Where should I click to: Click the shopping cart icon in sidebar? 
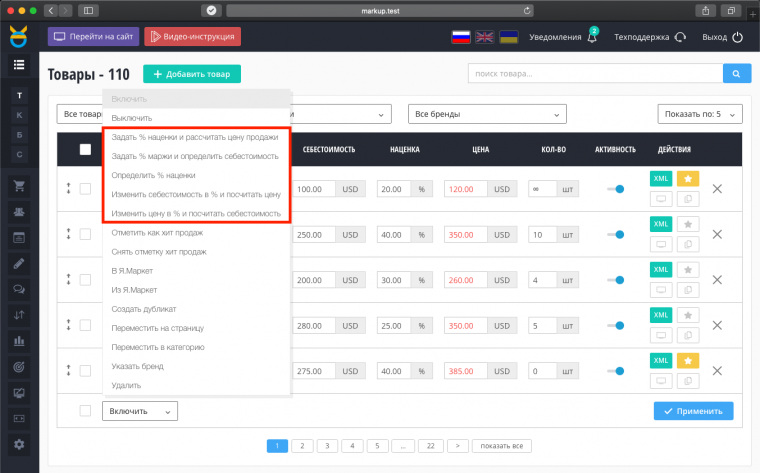(19, 186)
